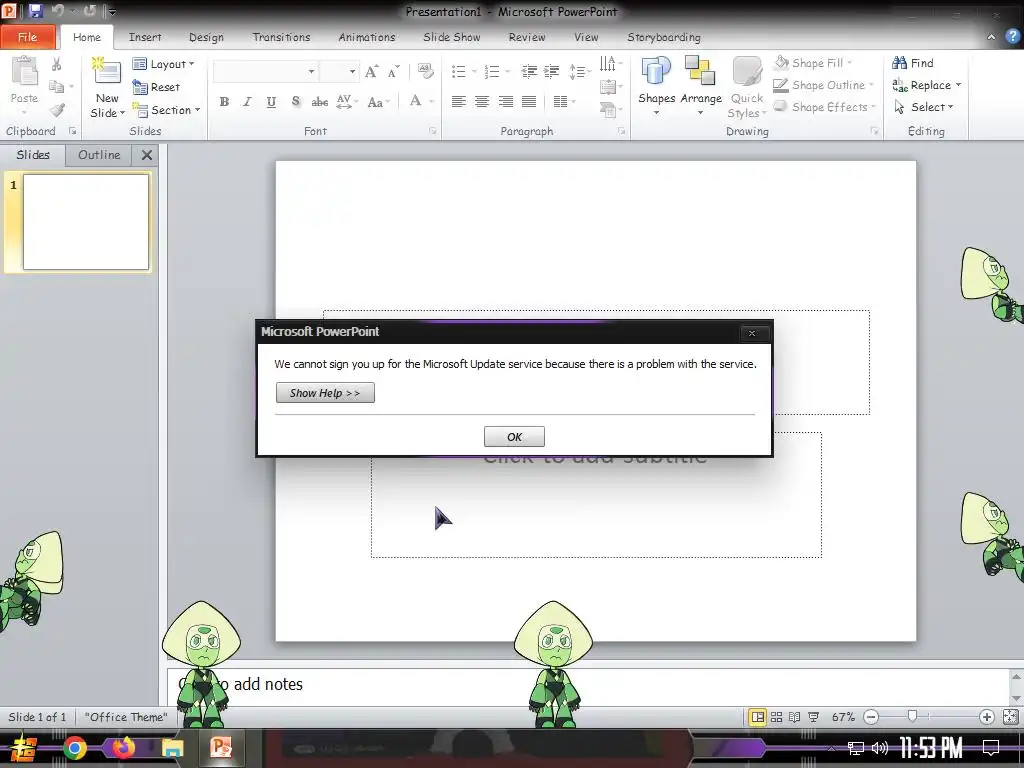Toggle Bold formatting
Screen dimensions: 1024x768
click(224, 102)
